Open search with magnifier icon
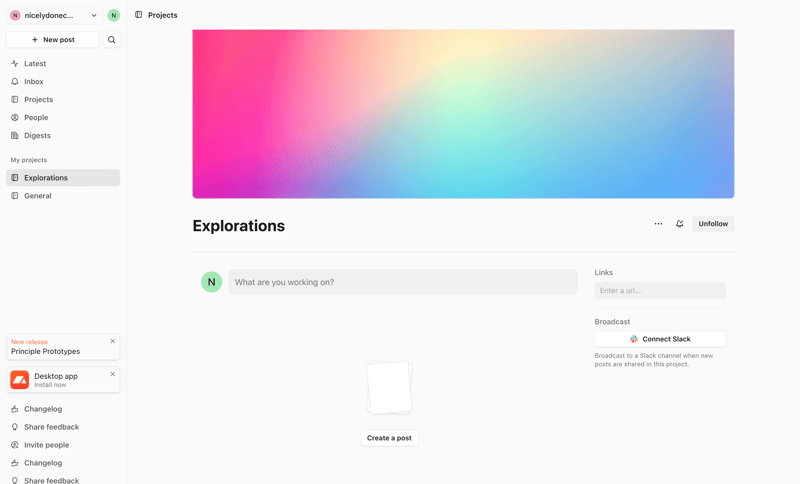The image size is (800, 484). pyautogui.click(x=112, y=40)
